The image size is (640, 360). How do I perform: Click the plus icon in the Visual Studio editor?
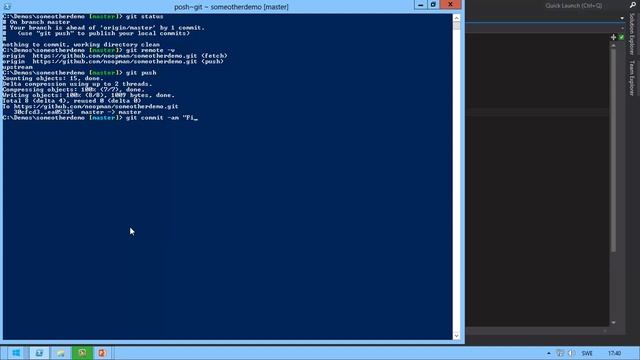pyautogui.click(x=613, y=37)
